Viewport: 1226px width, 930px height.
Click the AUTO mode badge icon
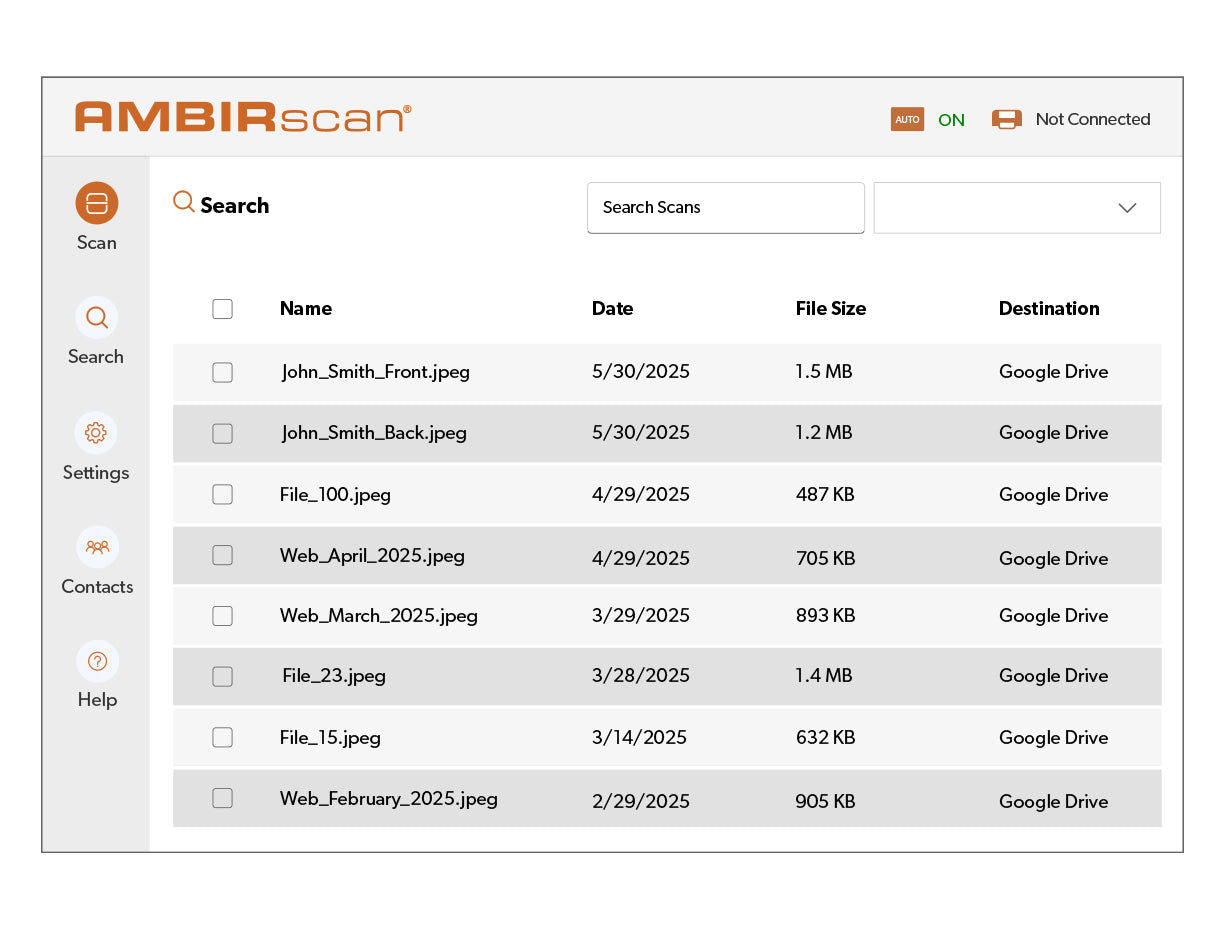[x=907, y=120]
